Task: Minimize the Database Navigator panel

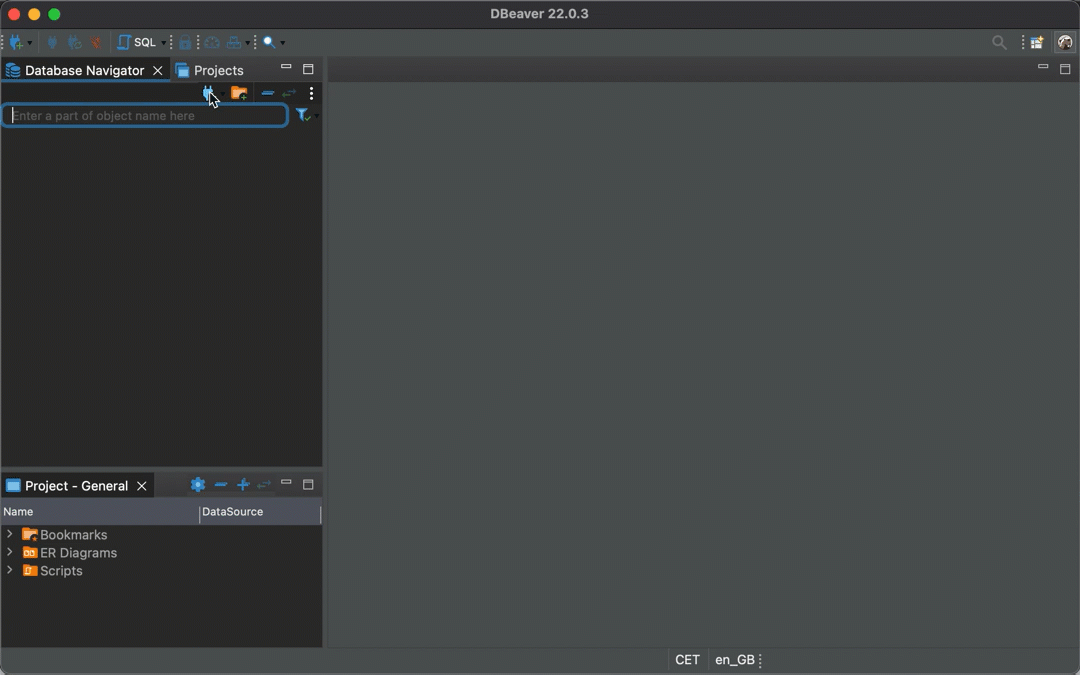Action: [286, 67]
